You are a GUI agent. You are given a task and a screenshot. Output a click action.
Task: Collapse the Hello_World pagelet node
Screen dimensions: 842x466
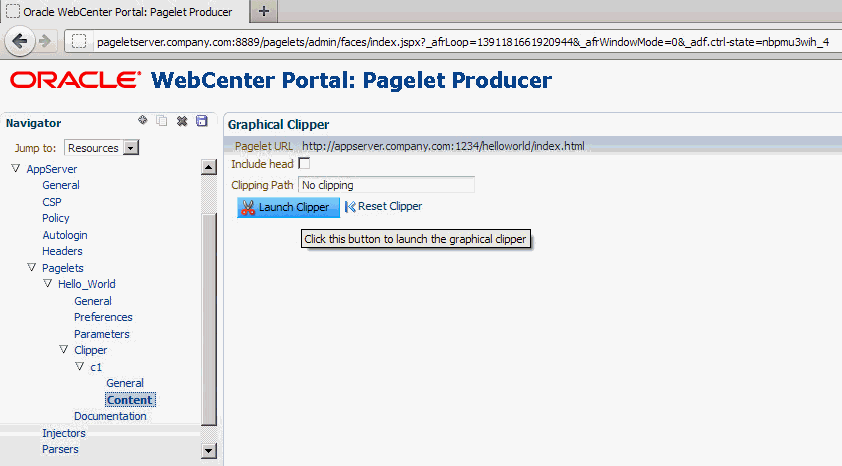[48, 284]
